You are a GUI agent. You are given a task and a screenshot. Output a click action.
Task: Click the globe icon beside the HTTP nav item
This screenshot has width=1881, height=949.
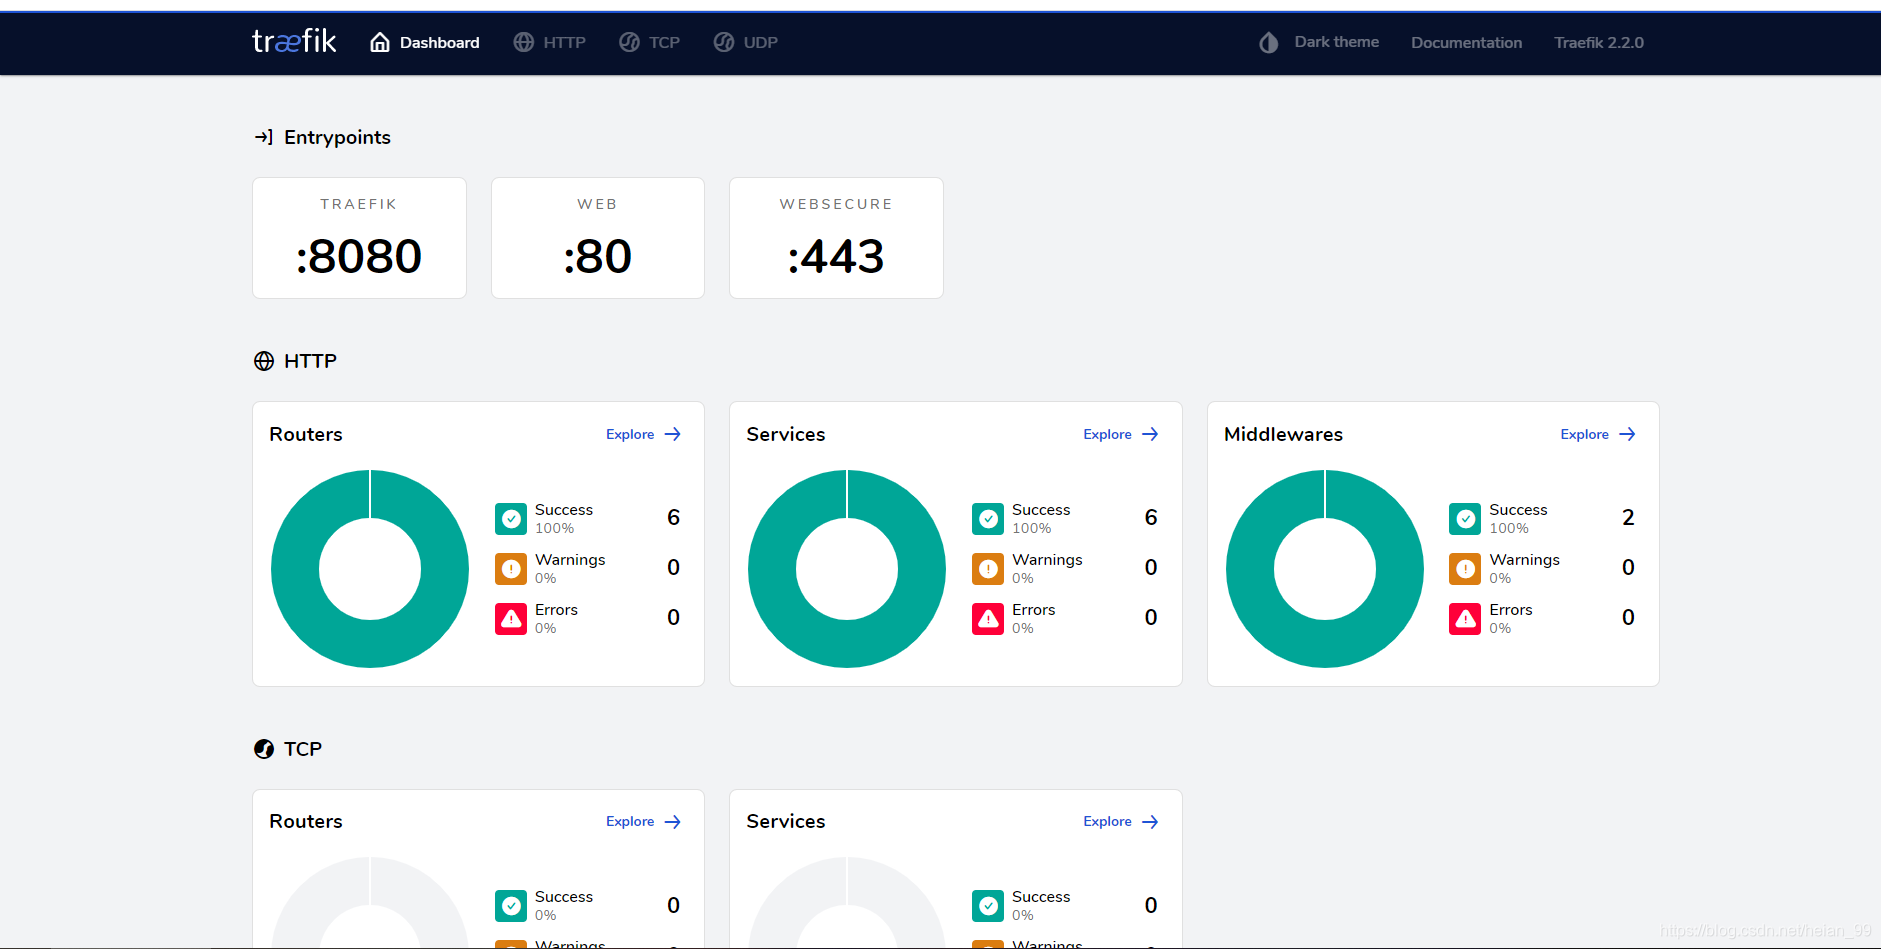[x=524, y=42]
